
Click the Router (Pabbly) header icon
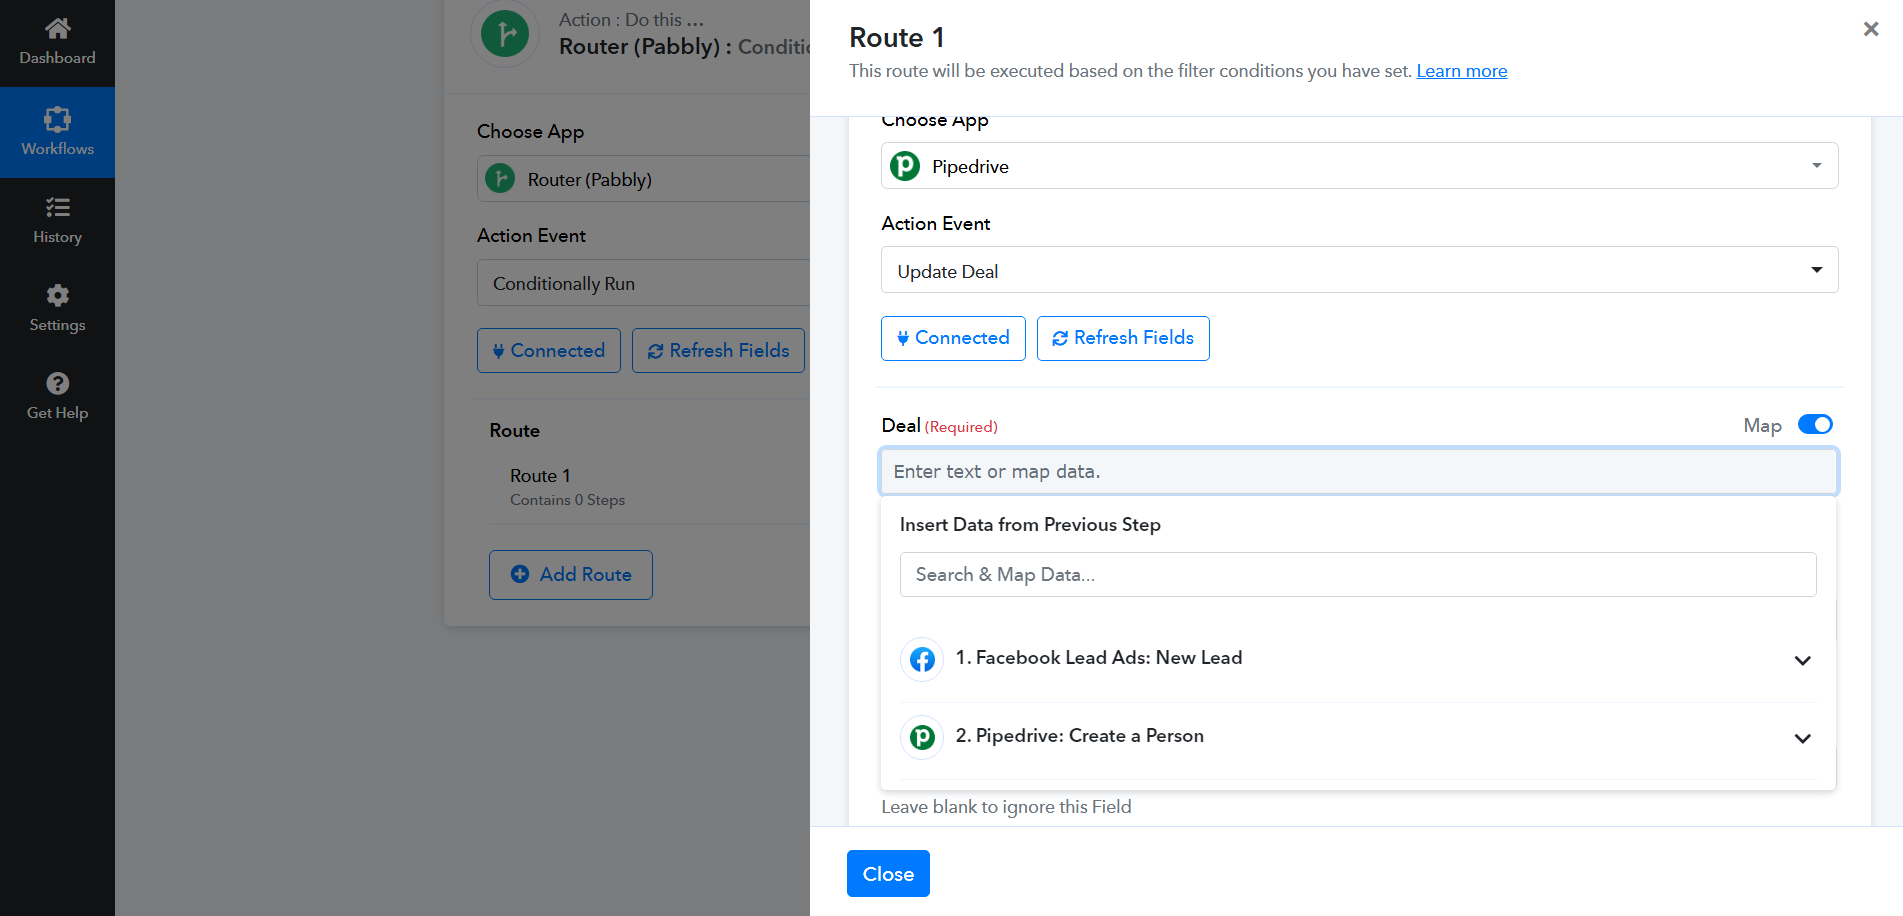point(505,33)
